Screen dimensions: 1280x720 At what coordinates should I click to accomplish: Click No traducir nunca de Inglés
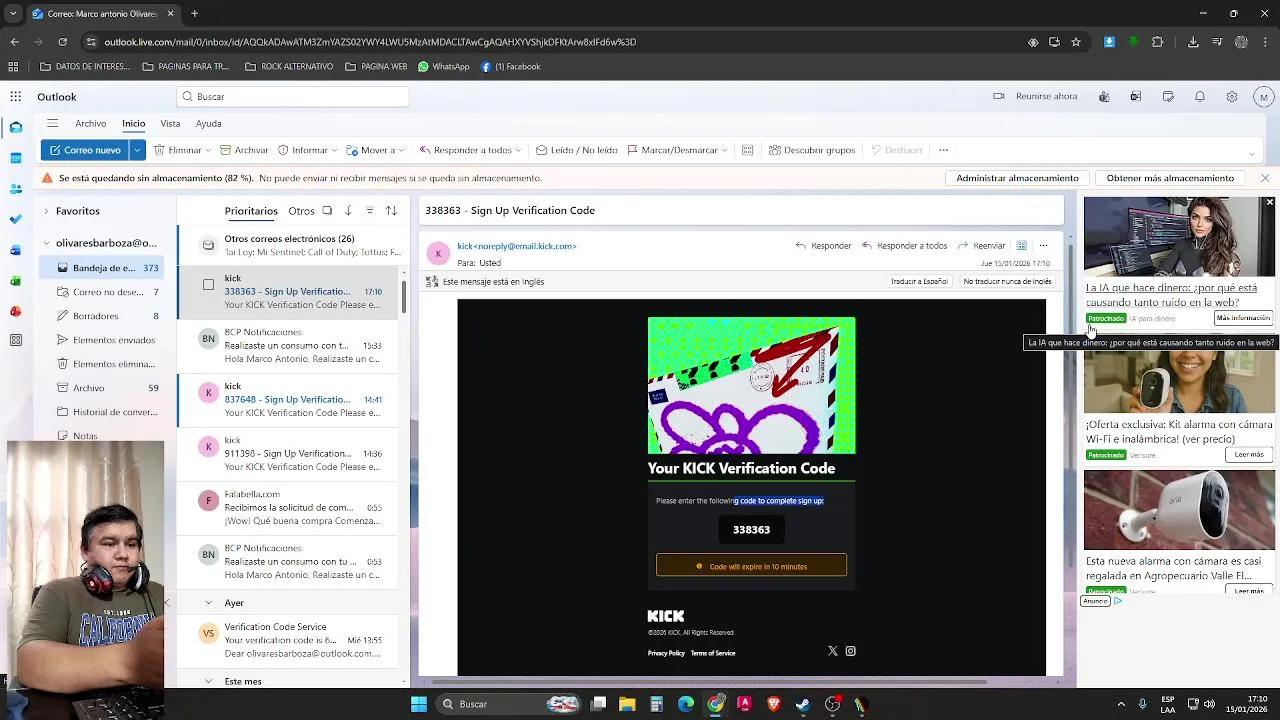pos(1007,282)
